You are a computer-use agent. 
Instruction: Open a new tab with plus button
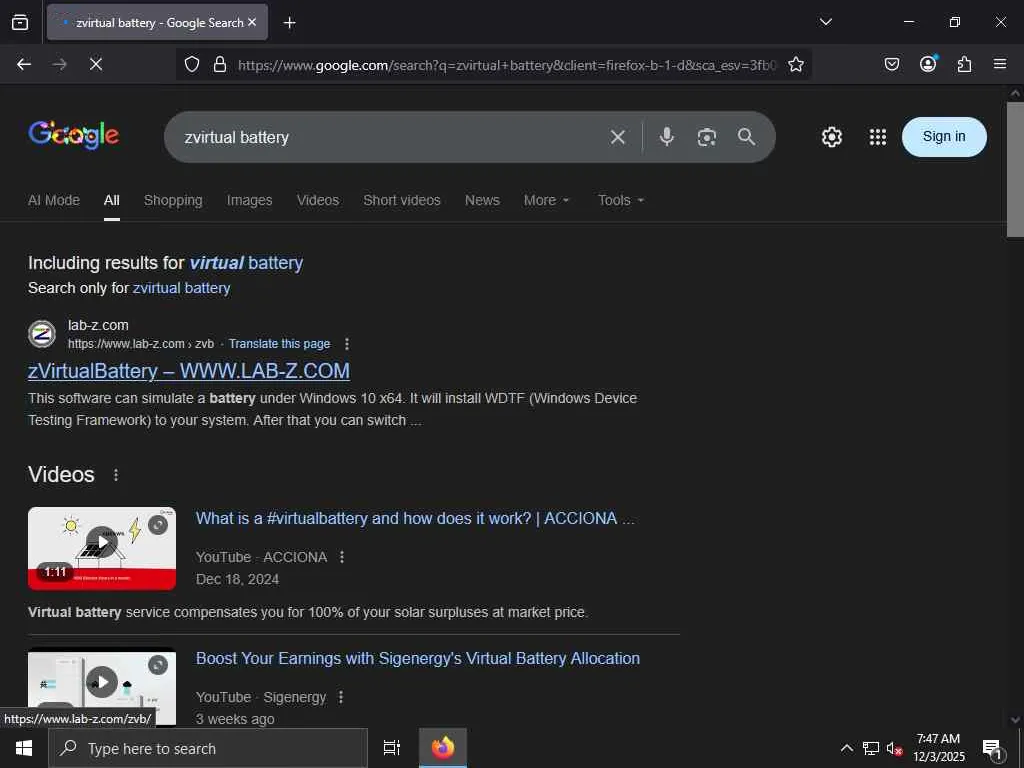point(289,23)
